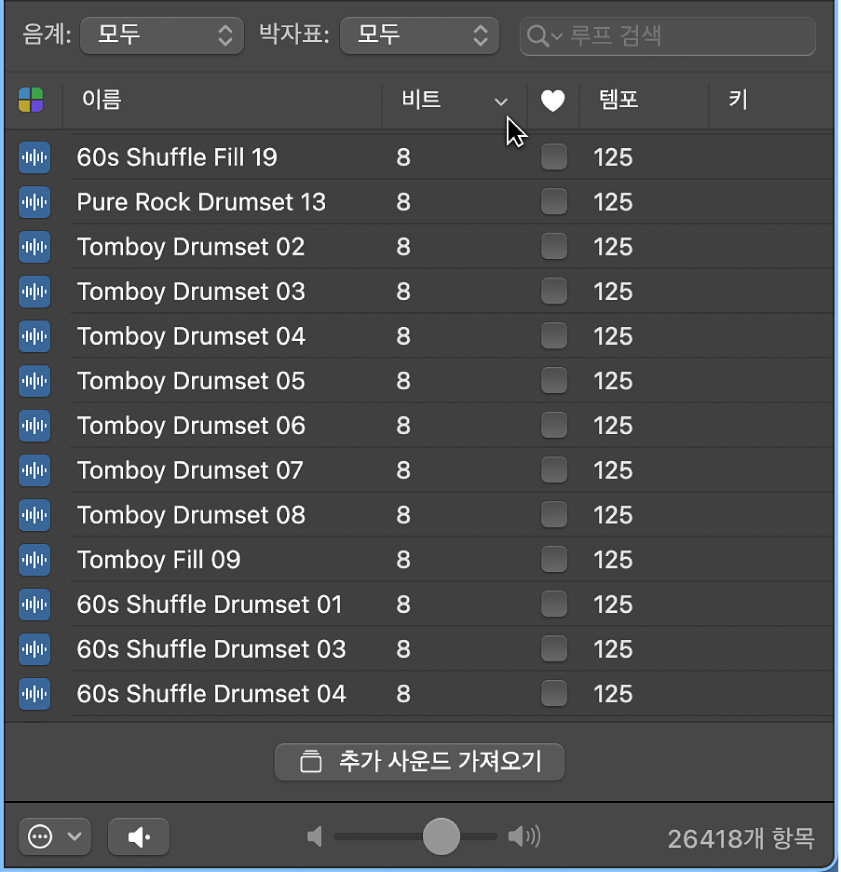The height and width of the screenshot is (872, 841).
Task: Favorite 60s Shuffle Drumset 03 checkbox
Action: 554,648
